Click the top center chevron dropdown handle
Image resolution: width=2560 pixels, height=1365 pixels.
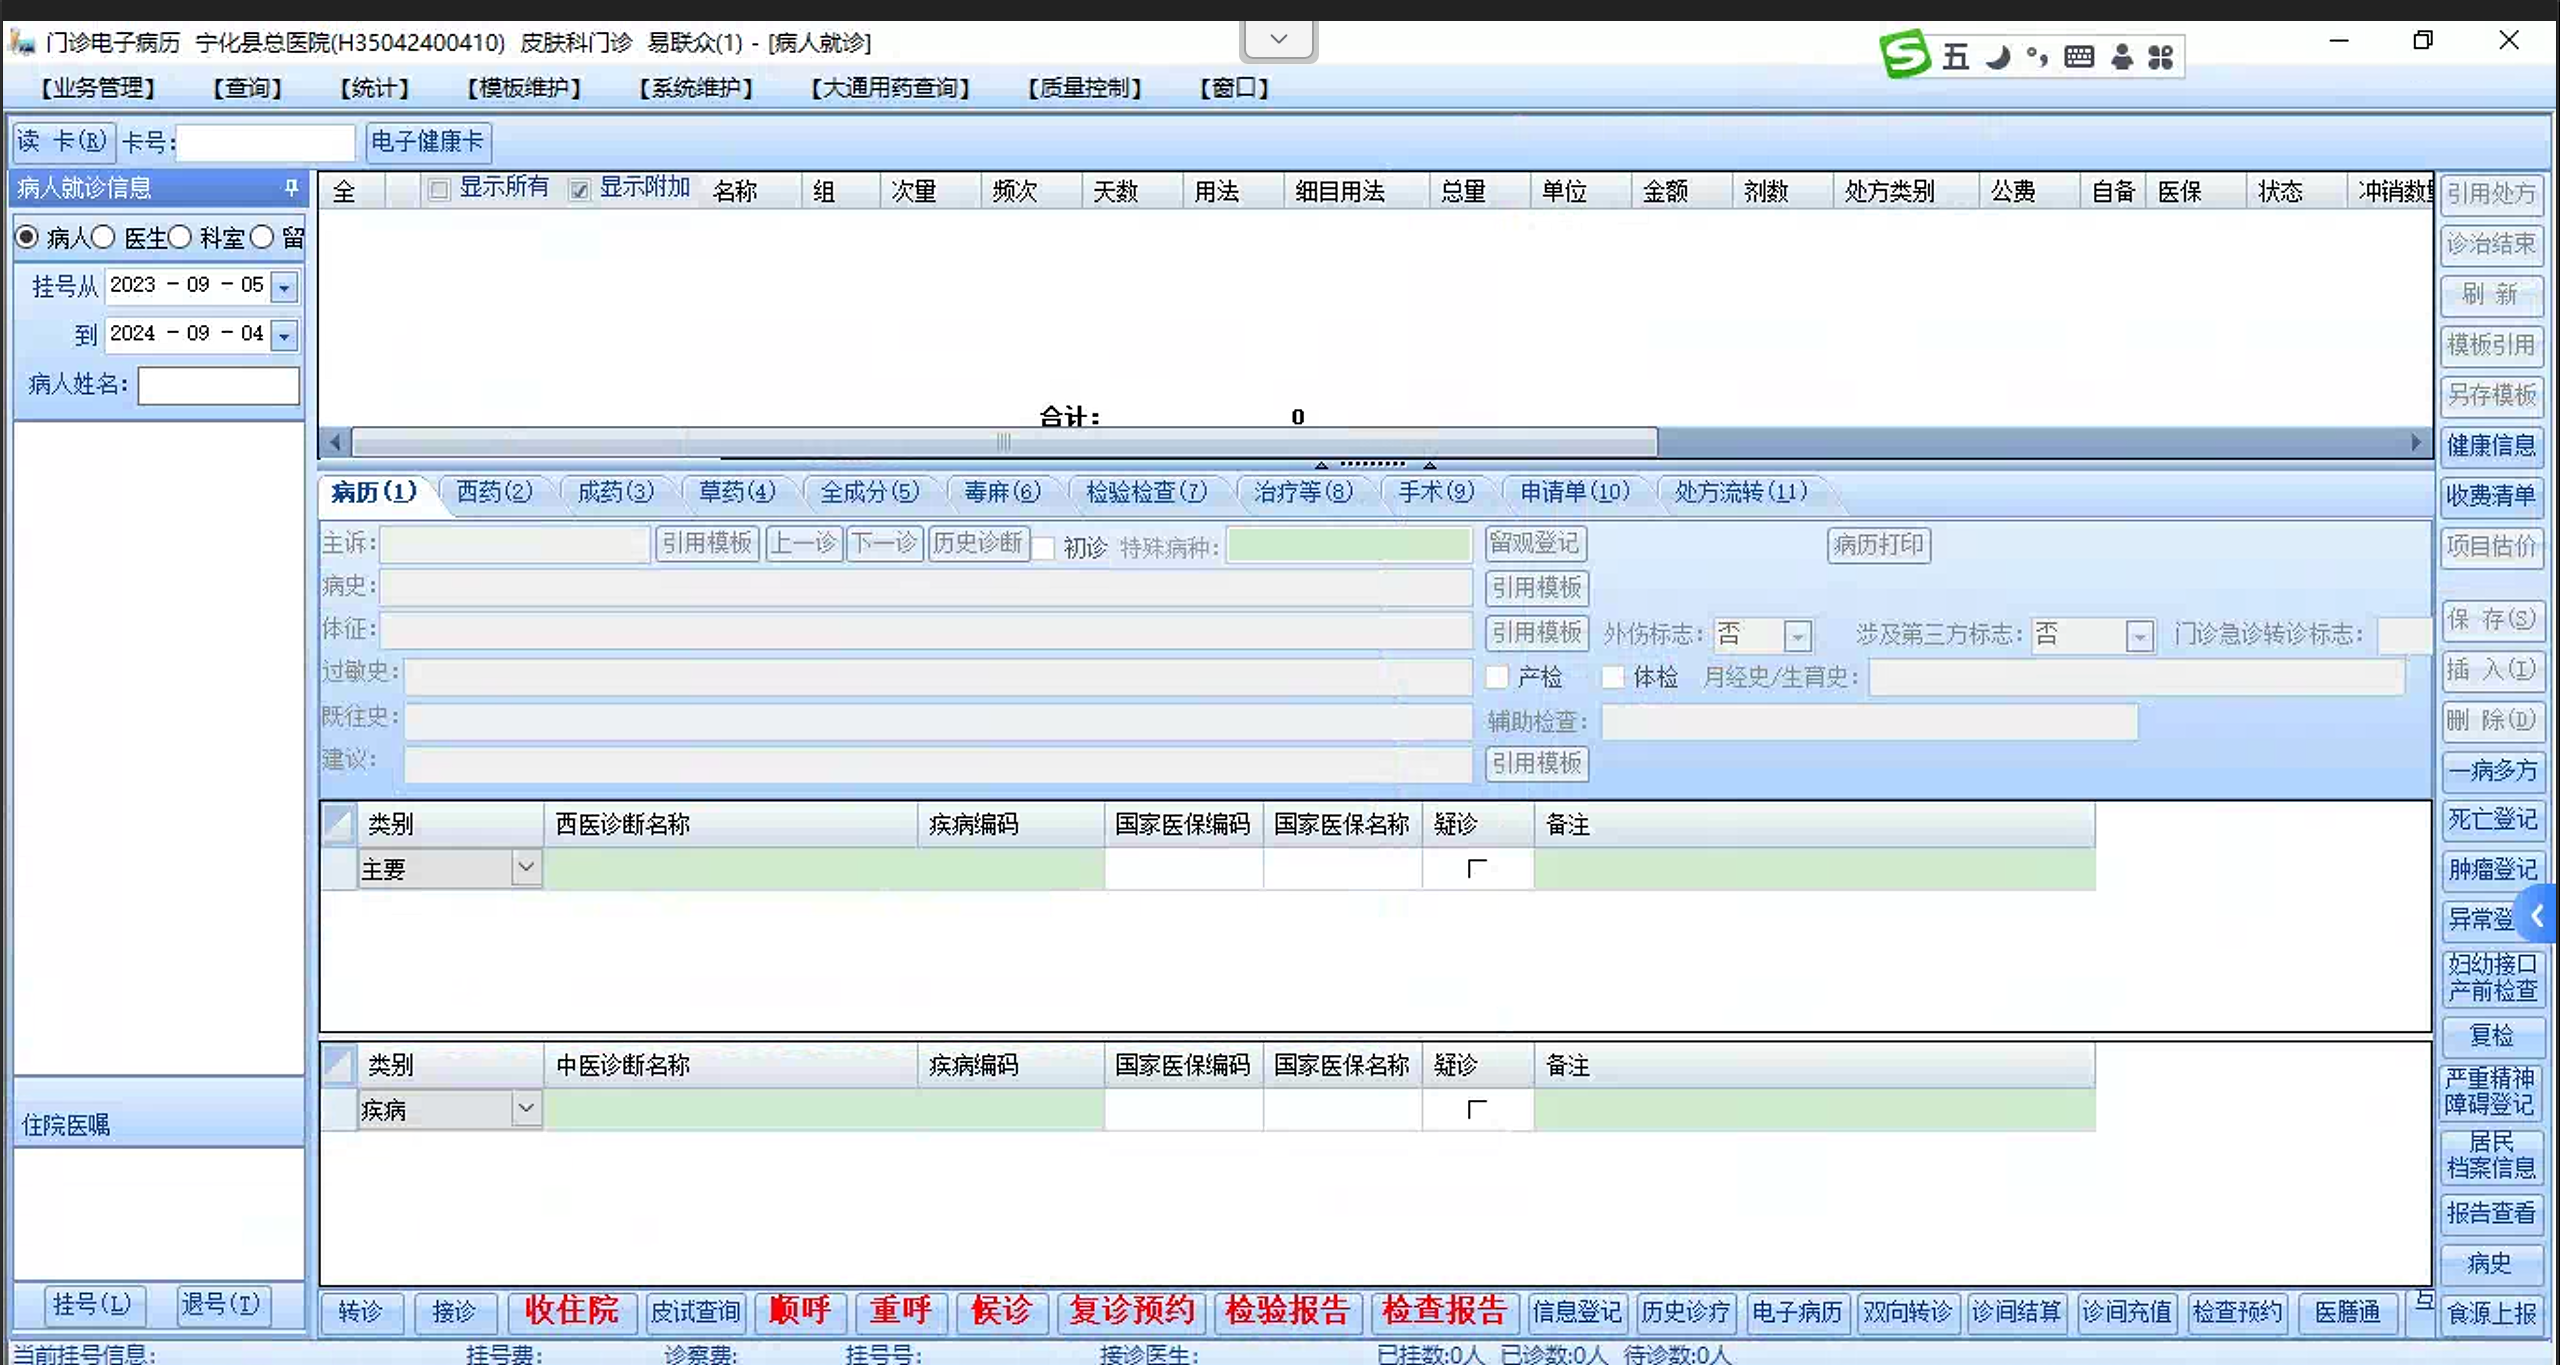tap(1278, 40)
